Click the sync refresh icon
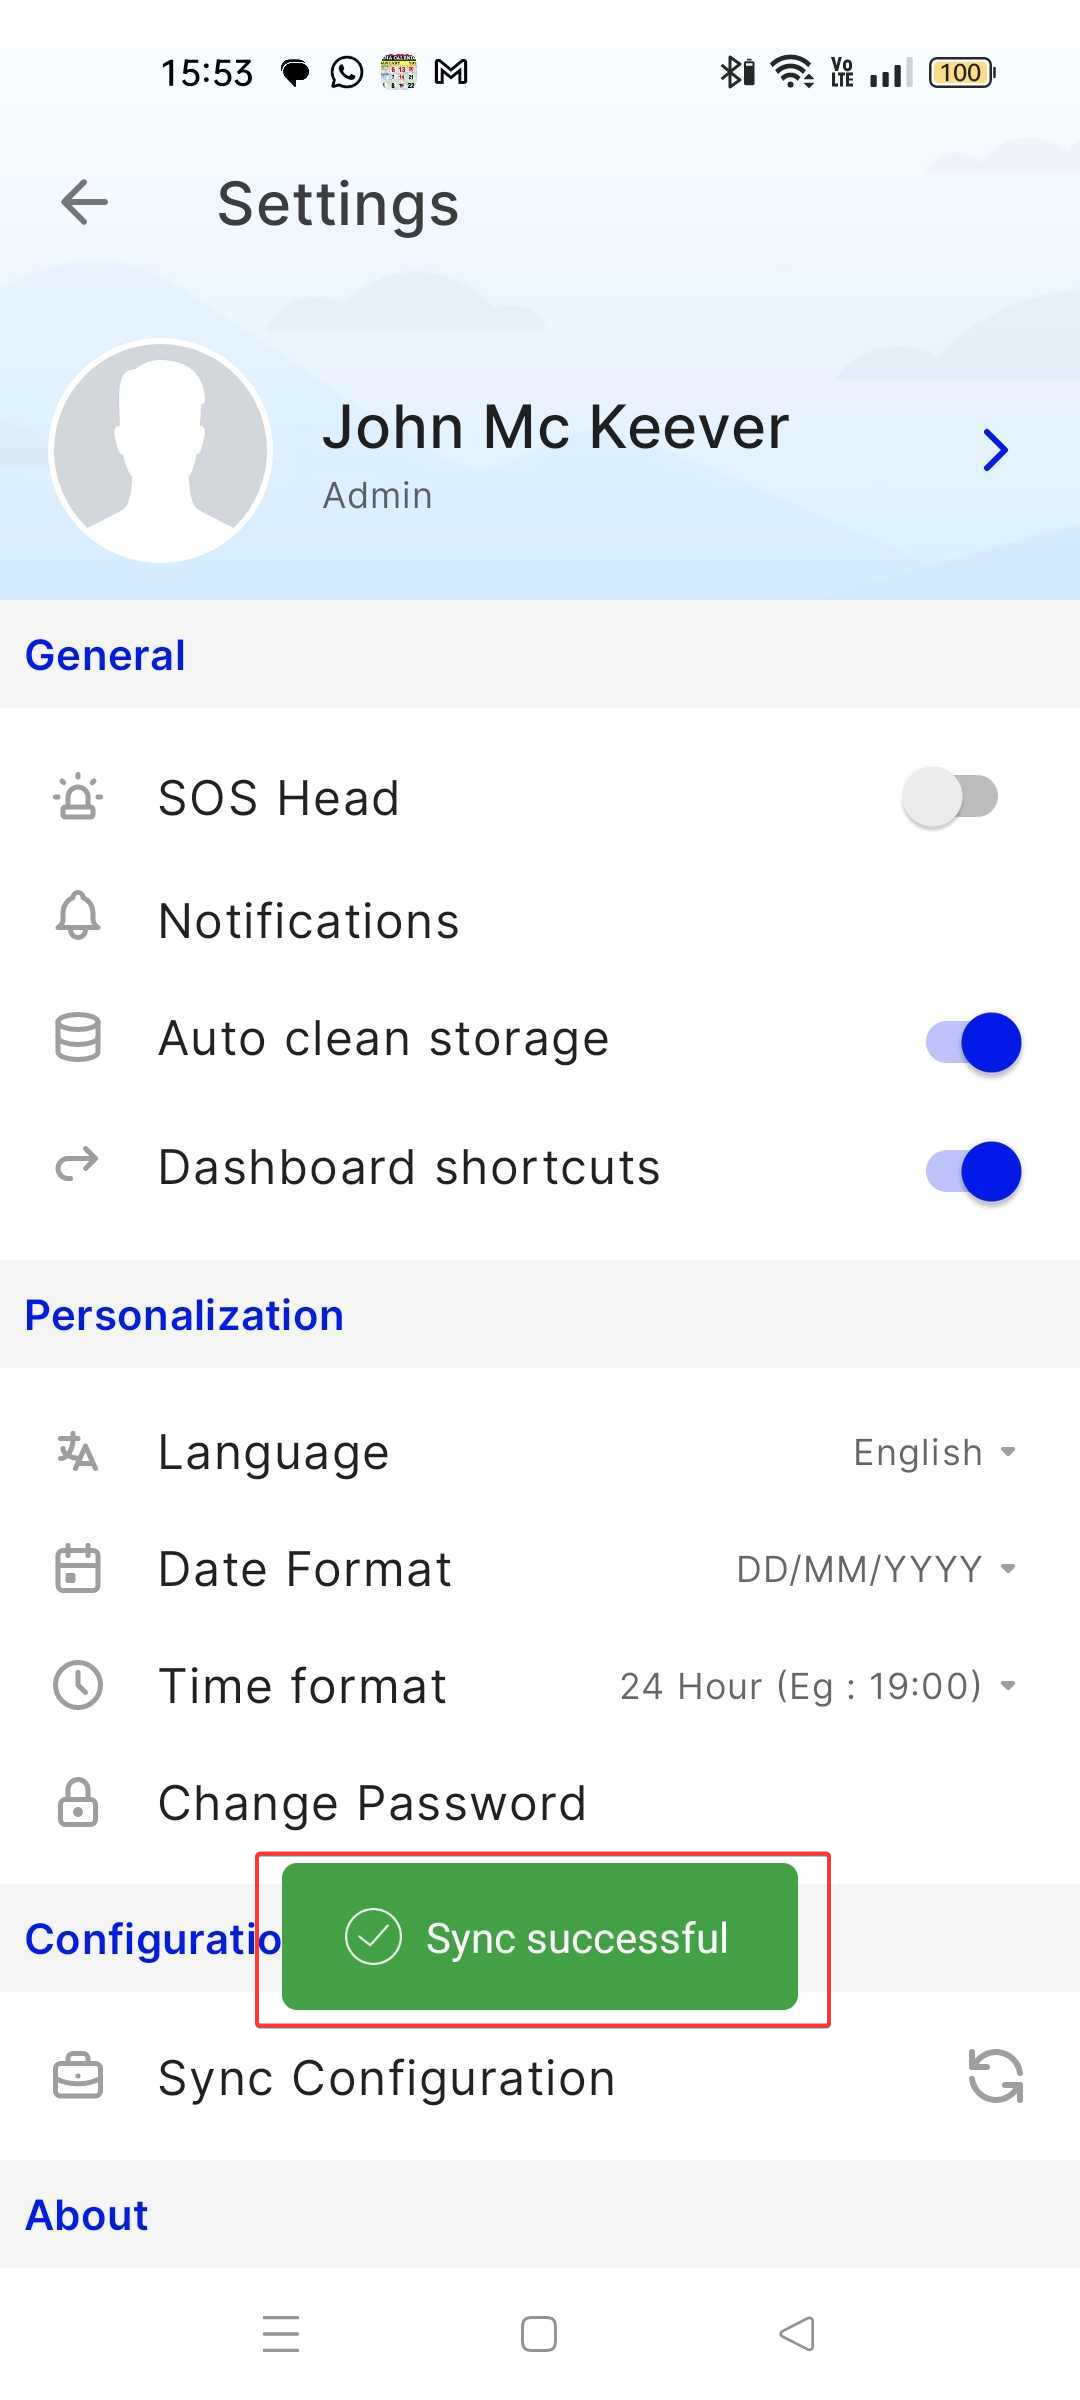Viewport: 1080px width, 2400px height. coord(995,2077)
